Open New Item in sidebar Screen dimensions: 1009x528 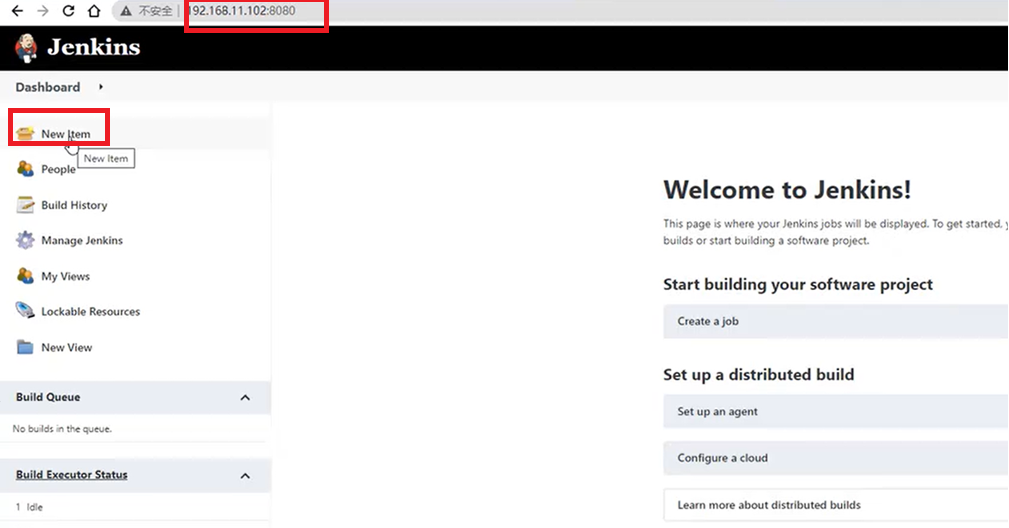point(66,134)
